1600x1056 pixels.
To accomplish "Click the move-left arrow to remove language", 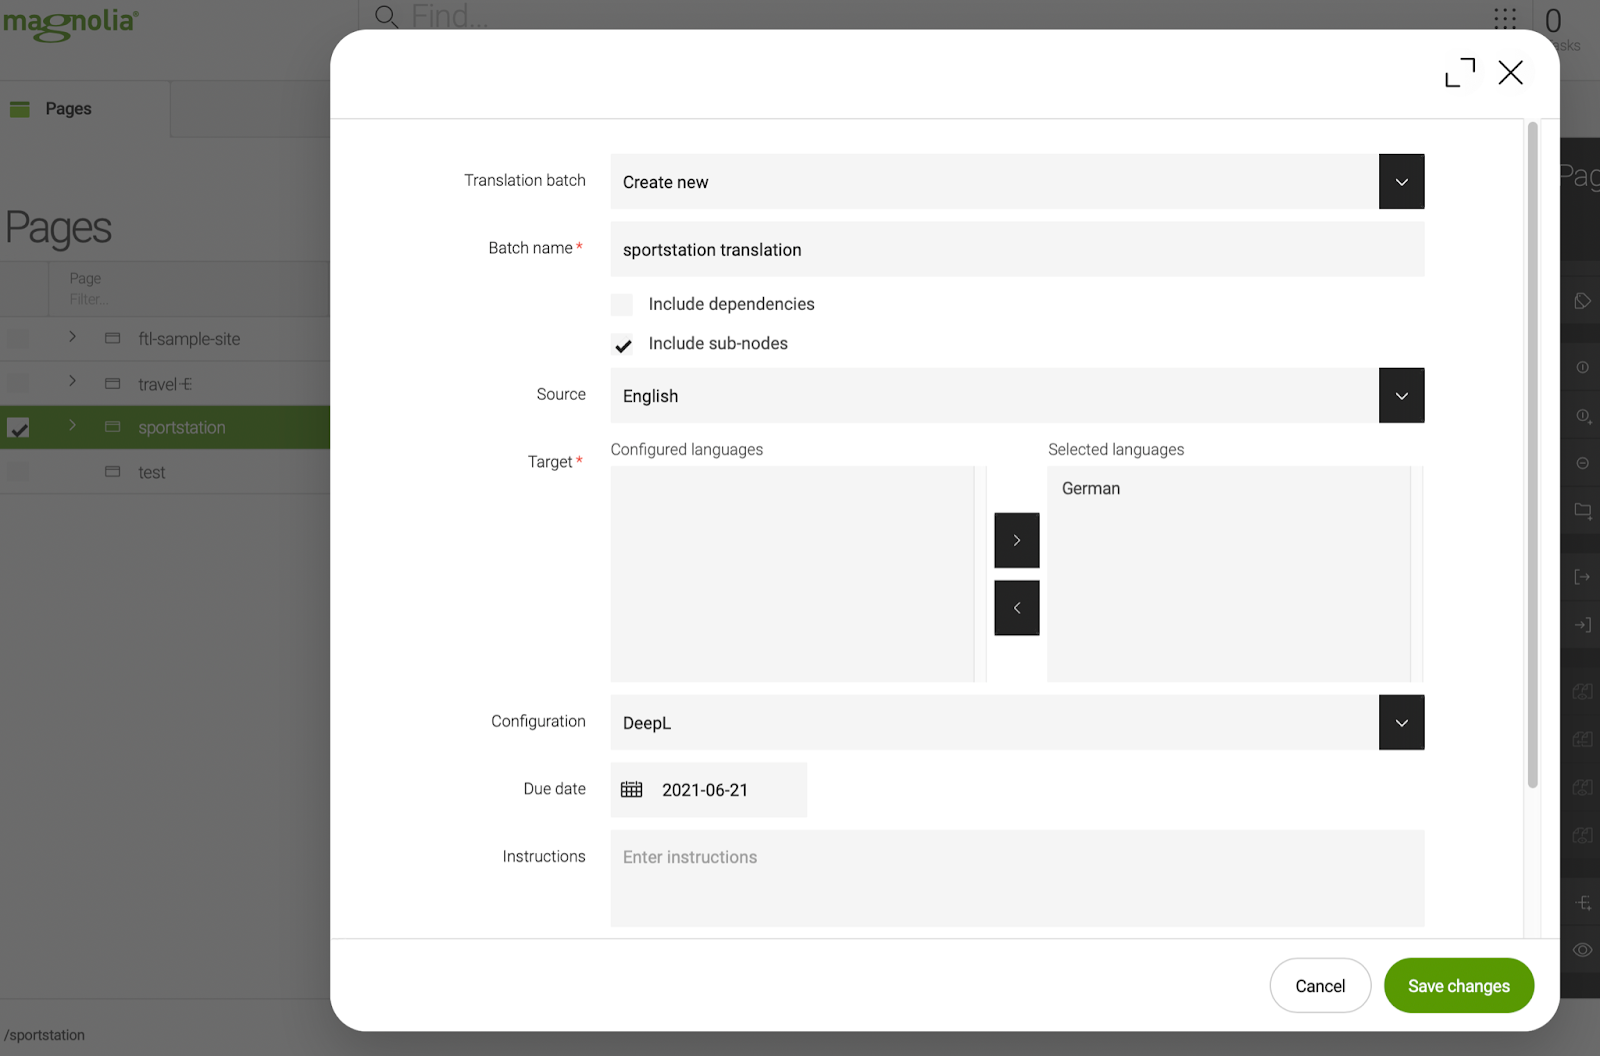I will 1016,608.
